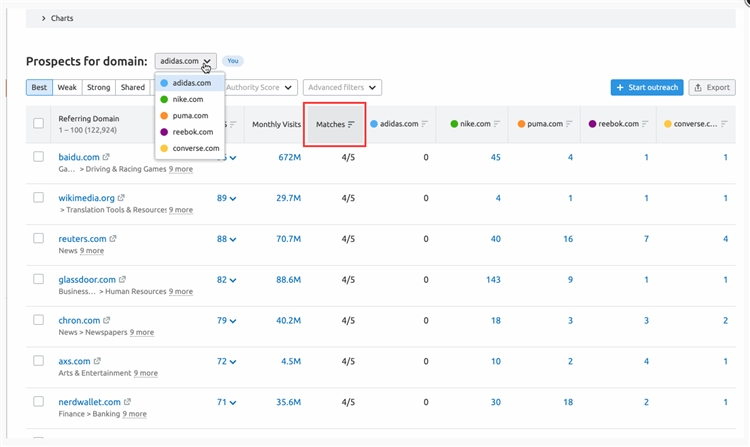The width and height of the screenshot is (750, 447).
Task: Expand the Charts section
Action: (x=57, y=18)
